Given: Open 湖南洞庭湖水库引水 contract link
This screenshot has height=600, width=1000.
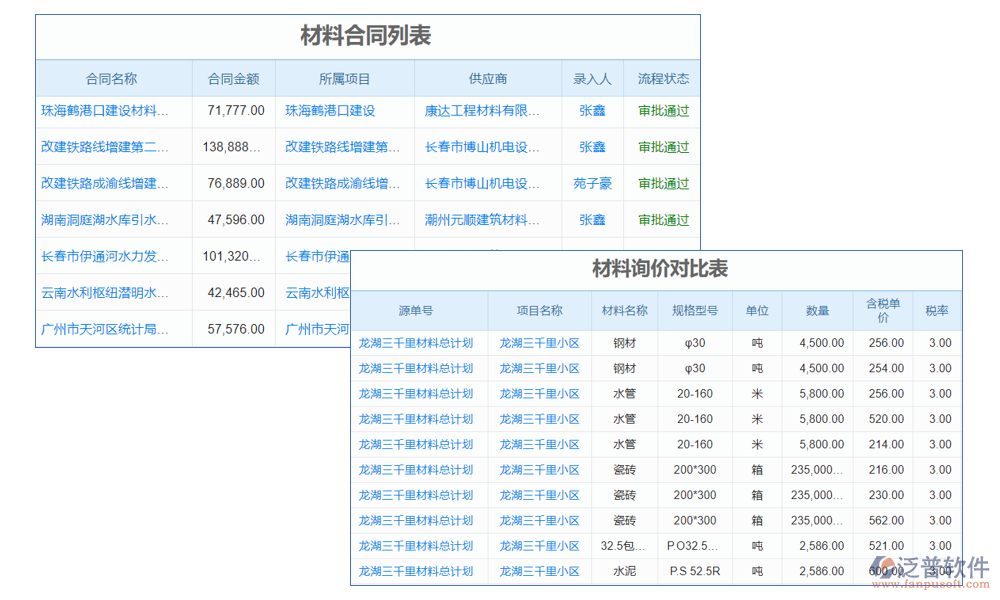Looking at the screenshot, I should tap(113, 219).
